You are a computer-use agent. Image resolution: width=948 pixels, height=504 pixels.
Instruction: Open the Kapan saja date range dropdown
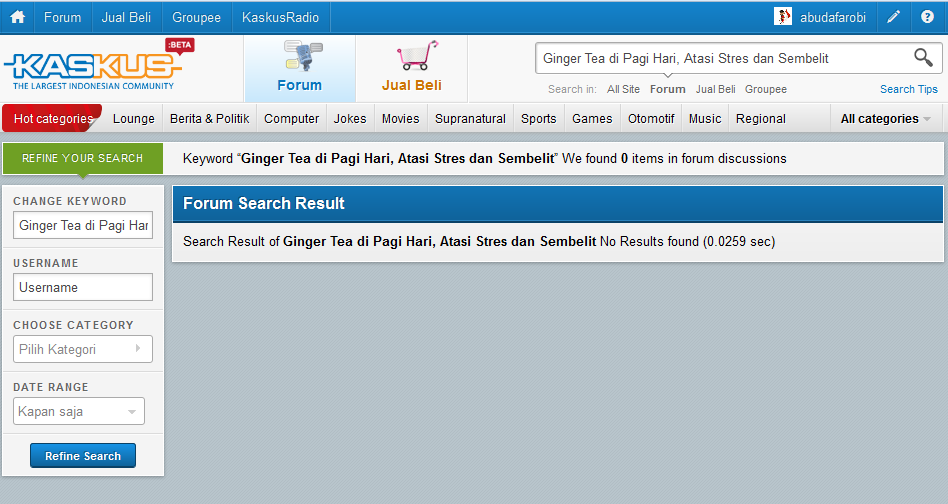(80, 411)
